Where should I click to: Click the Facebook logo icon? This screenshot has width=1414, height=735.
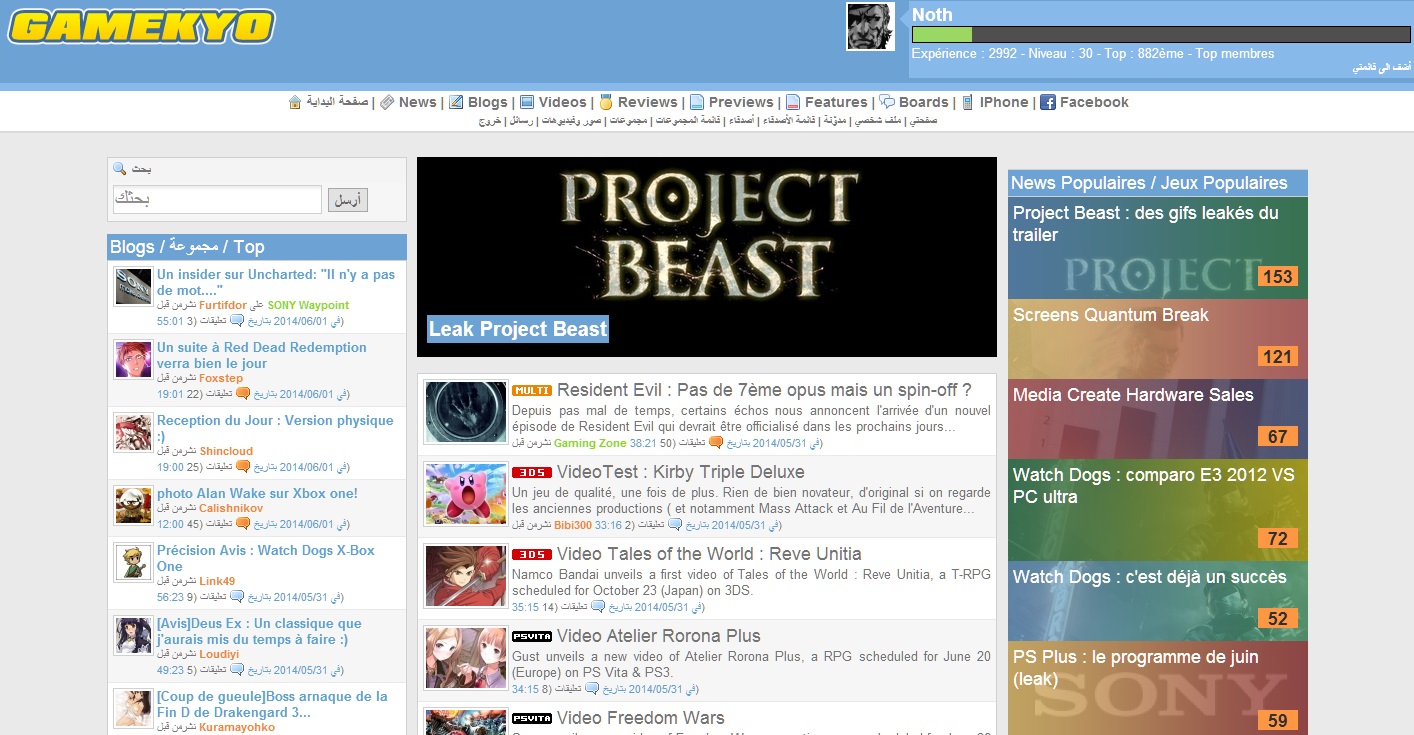pos(1048,102)
